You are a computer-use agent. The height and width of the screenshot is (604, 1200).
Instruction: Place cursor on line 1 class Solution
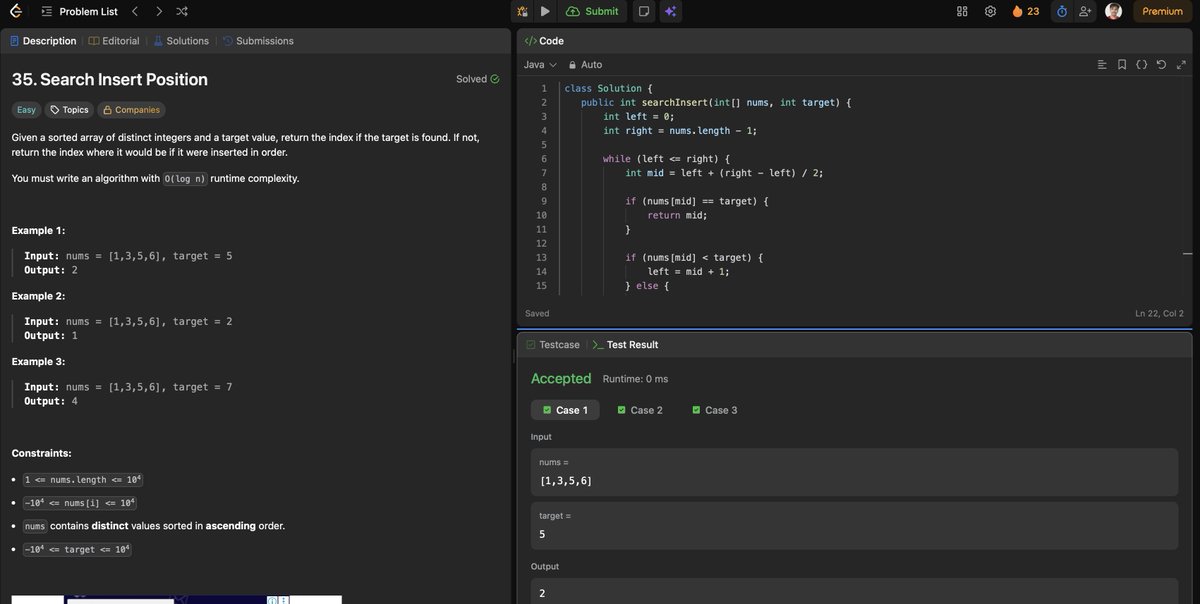point(608,88)
